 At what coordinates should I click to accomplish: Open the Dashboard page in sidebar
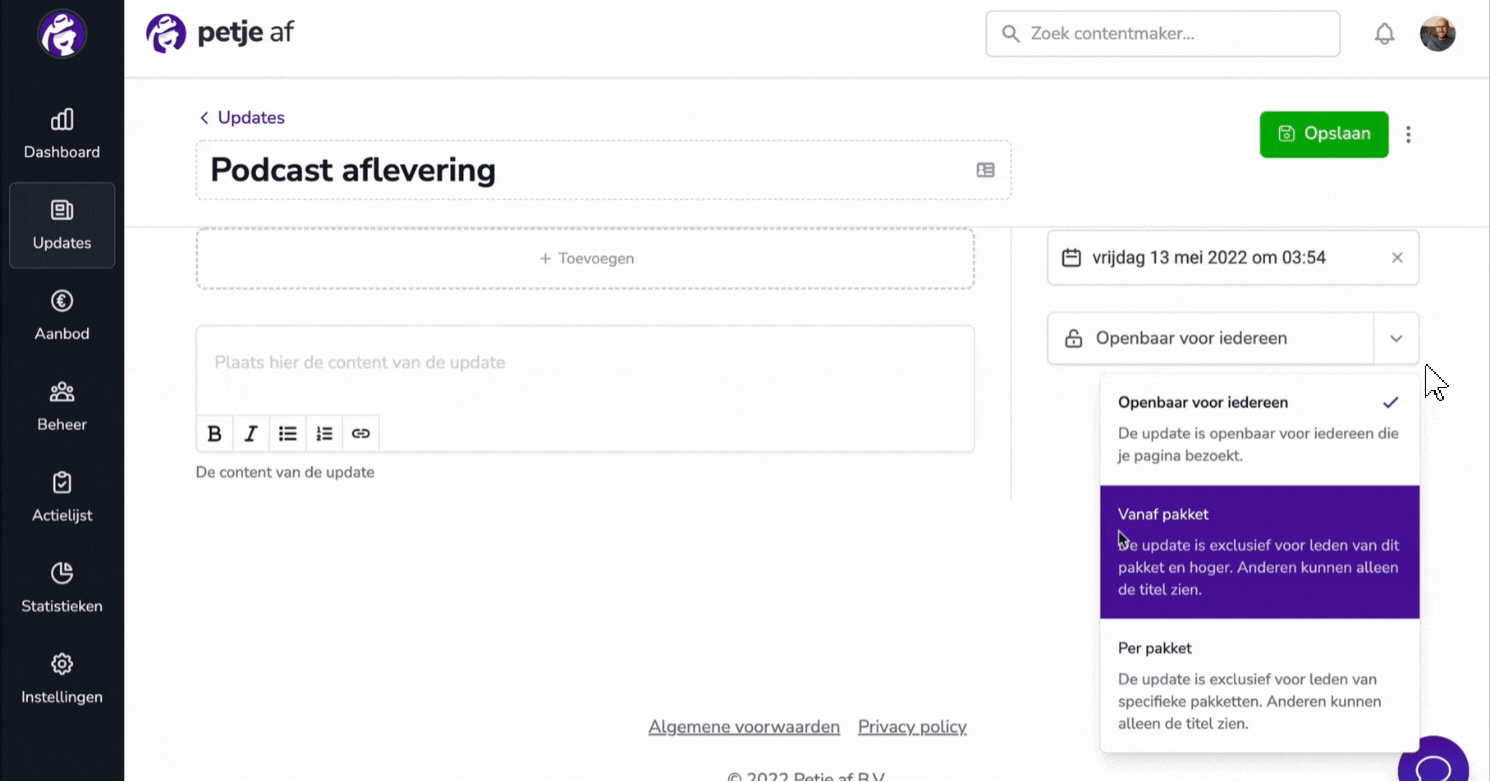click(x=62, y=134)
